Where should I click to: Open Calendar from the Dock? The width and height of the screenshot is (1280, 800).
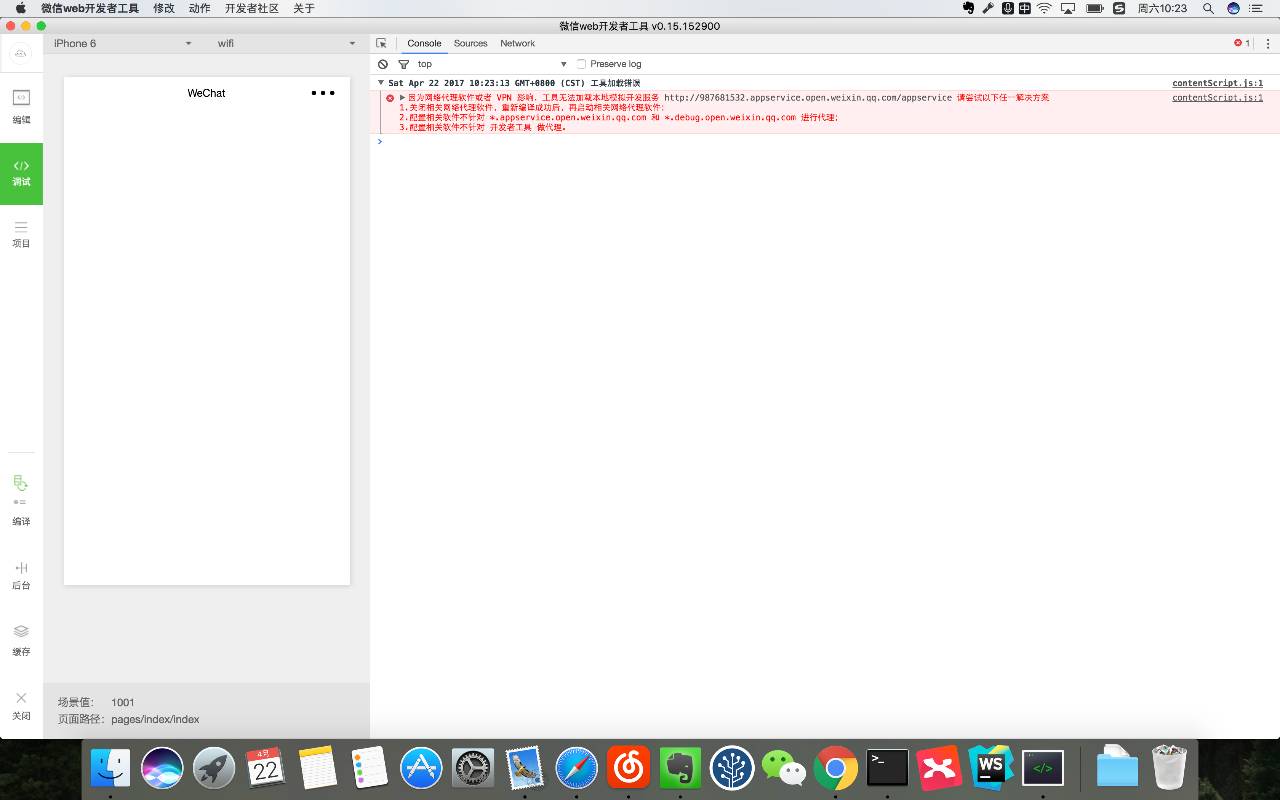click(x=266, y=768)
